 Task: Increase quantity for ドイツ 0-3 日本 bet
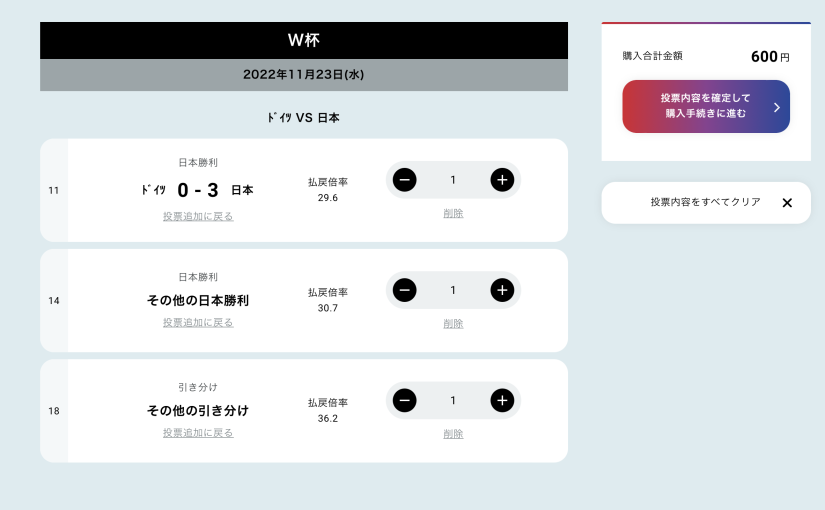click(502, 180)
